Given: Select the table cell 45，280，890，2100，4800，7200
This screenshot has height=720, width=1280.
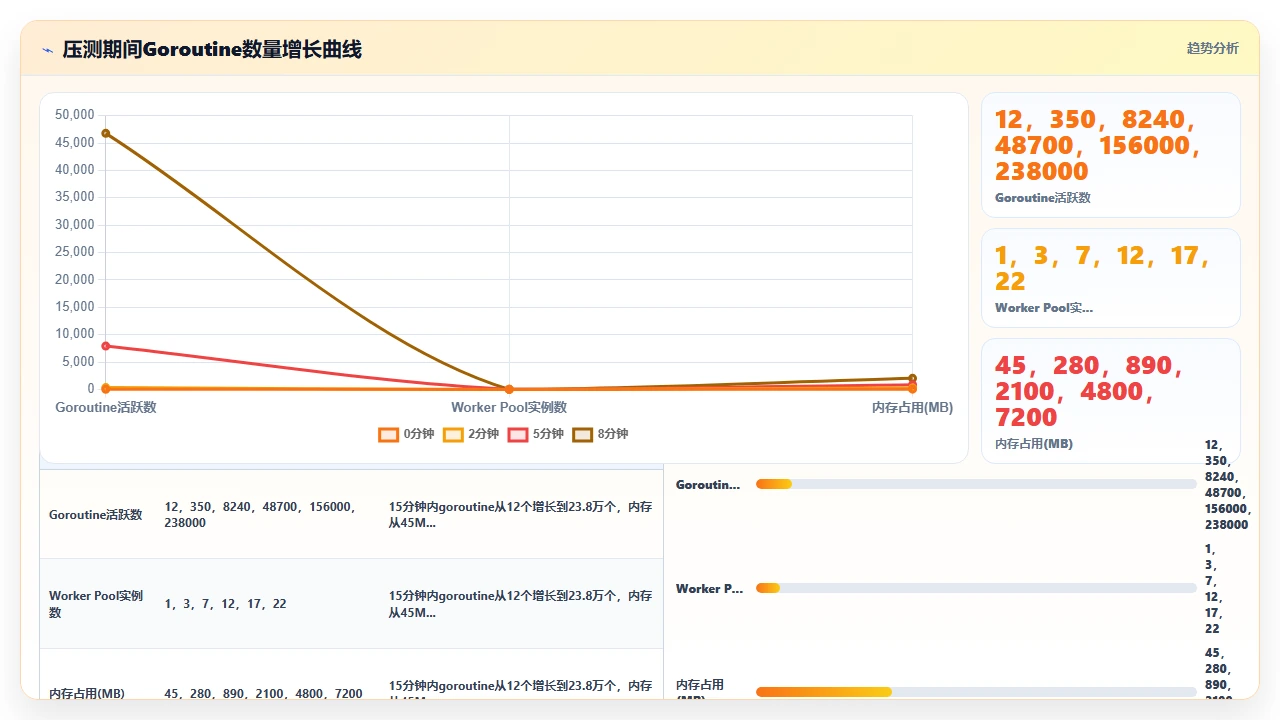Looking at the screenshot, I should (267, 674).
